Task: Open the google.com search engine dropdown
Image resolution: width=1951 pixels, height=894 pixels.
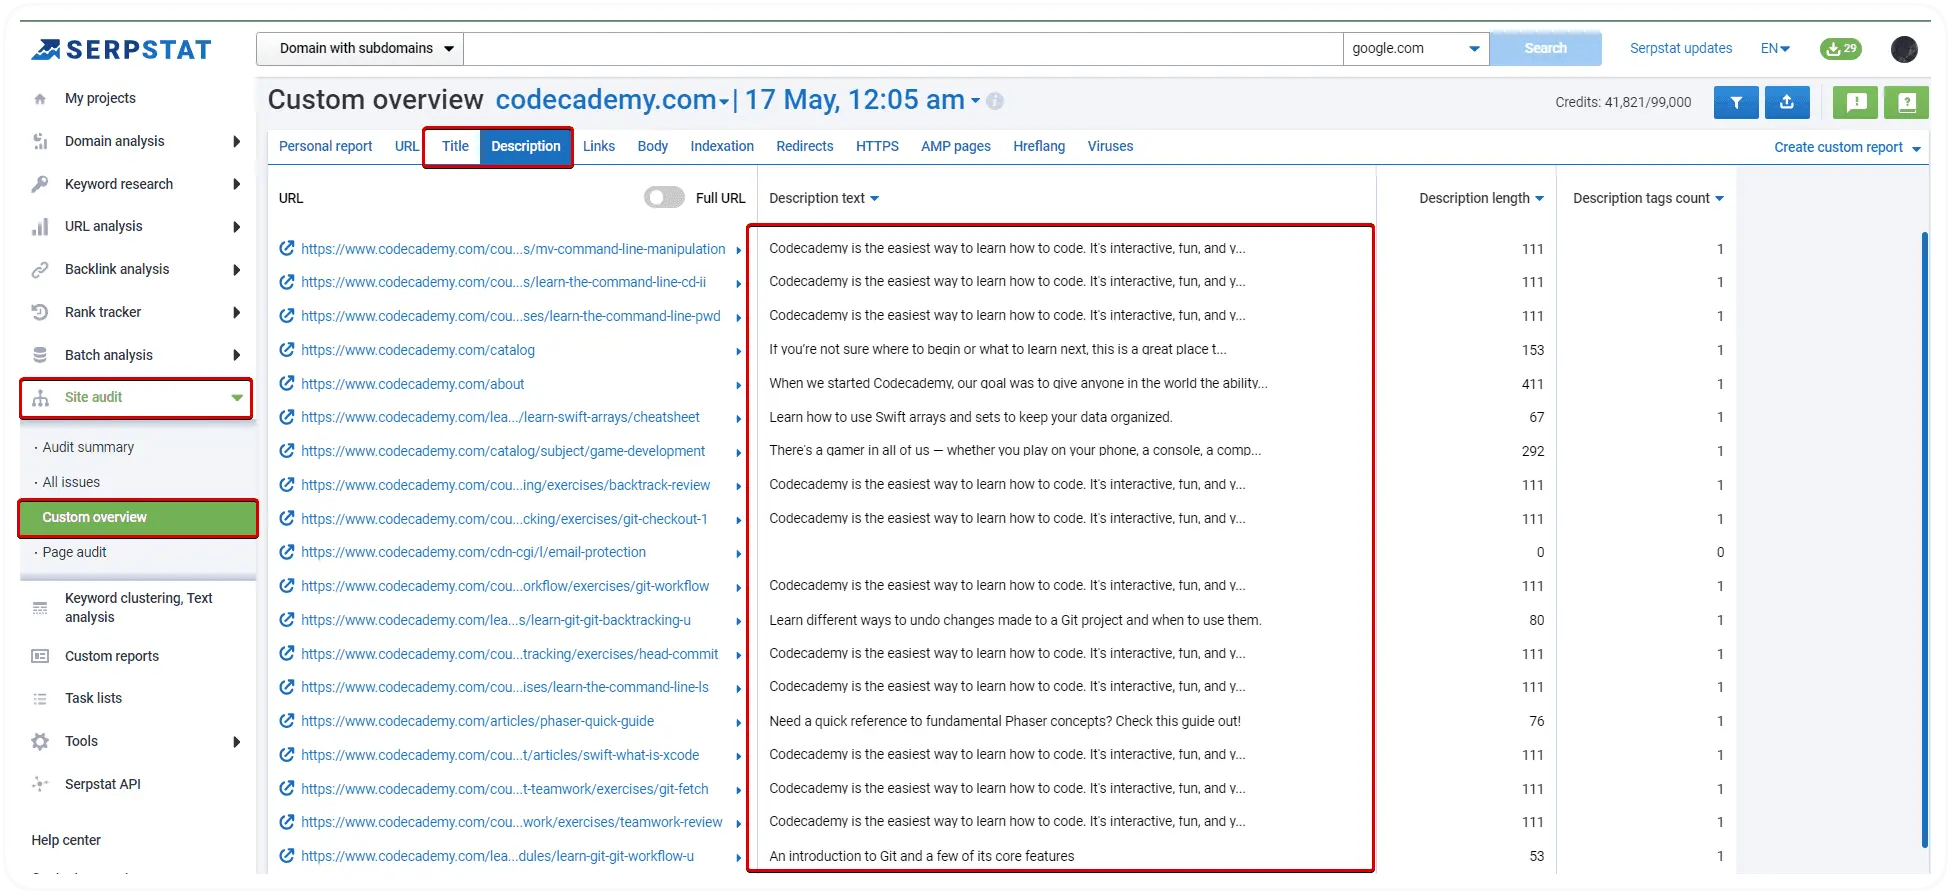Action: click(1416, 49)
